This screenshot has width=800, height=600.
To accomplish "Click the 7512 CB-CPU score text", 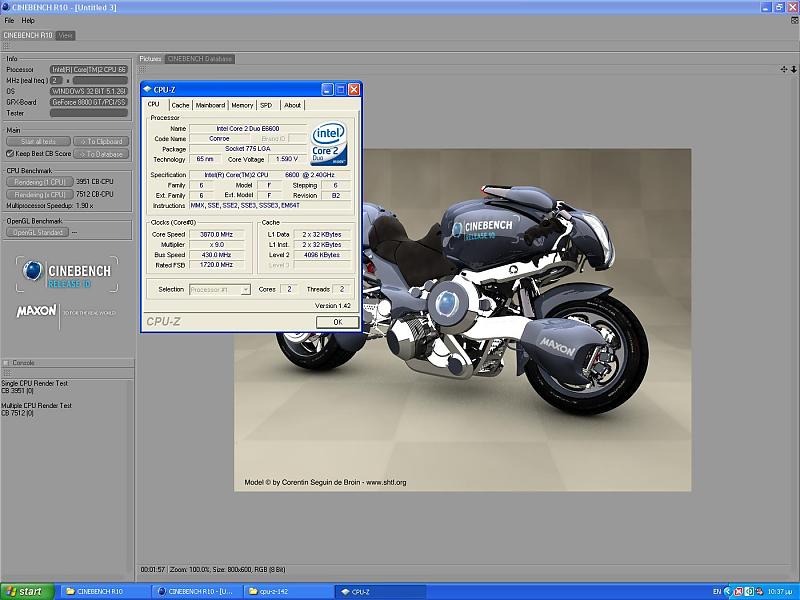I will point(95,194).
